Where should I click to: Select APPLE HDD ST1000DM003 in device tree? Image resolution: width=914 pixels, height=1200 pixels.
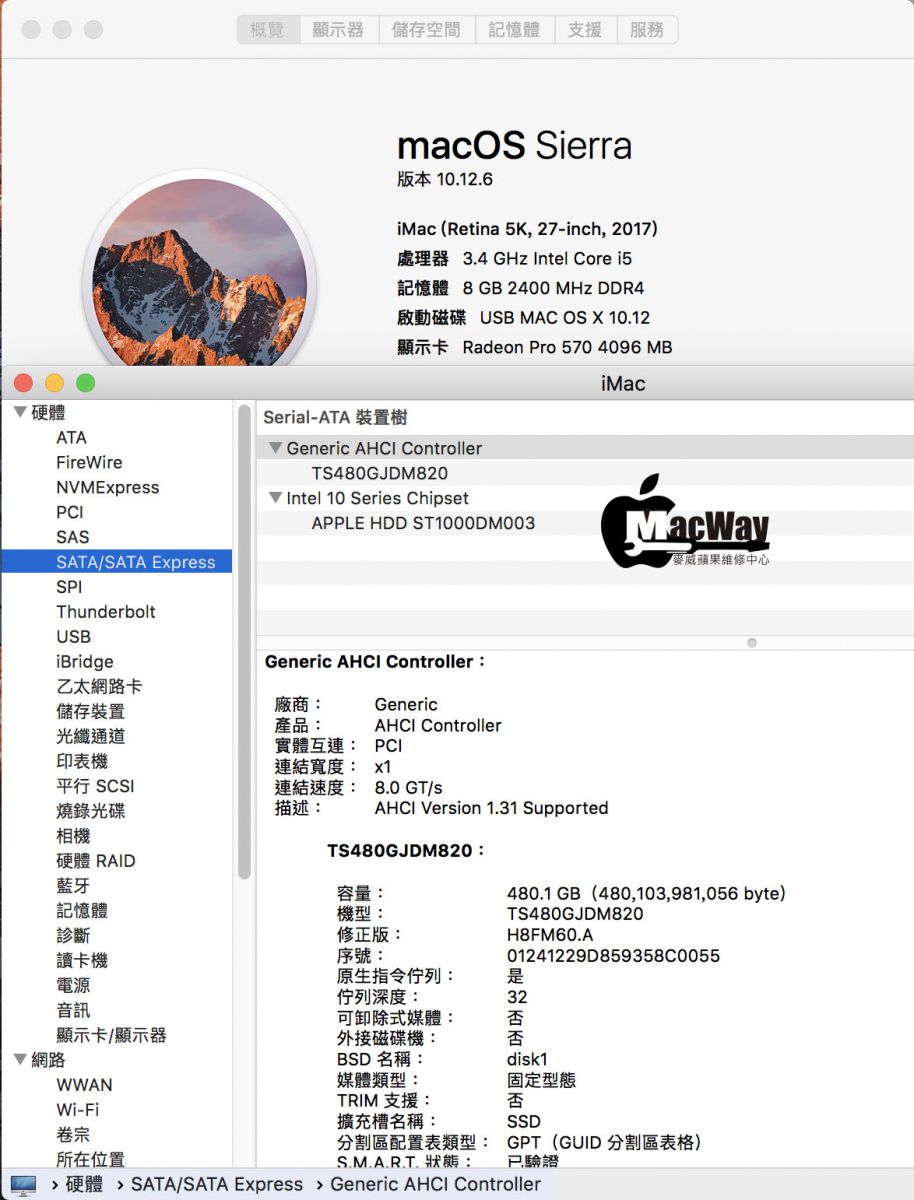click(423, 523)
